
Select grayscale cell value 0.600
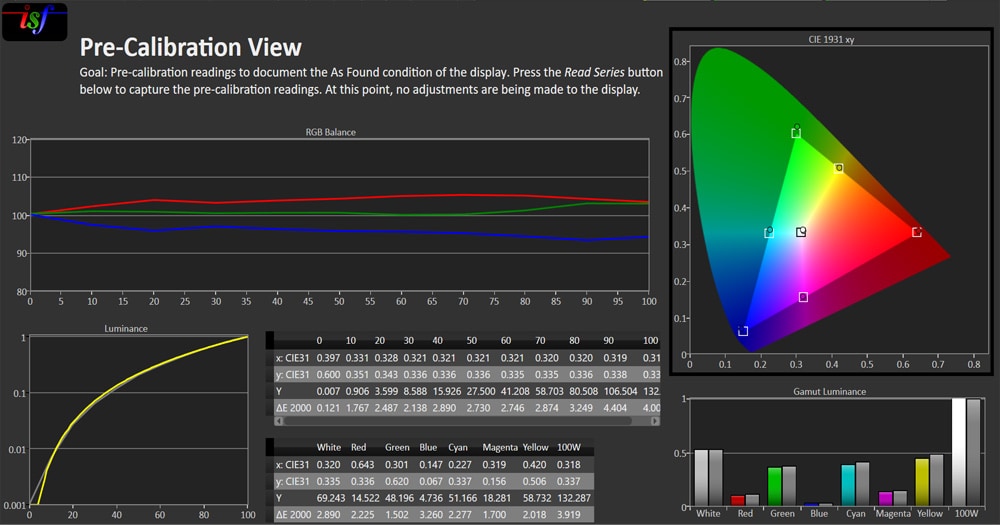click(328, 374)
